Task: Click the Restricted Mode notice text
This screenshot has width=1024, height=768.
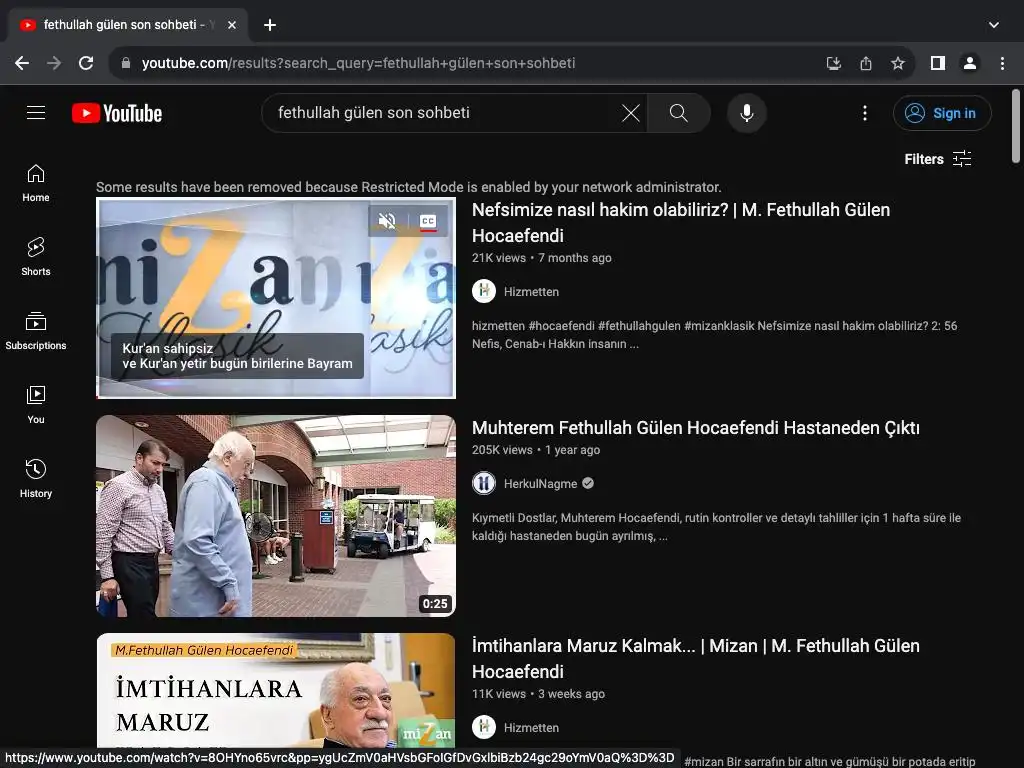Action: 409,187
